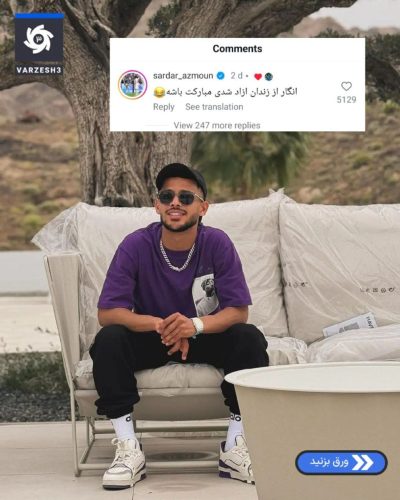400x500 pixels.
Task: Click the portrait print on the purple shirt
Action: pyautogui.click(x=205, y=296)
